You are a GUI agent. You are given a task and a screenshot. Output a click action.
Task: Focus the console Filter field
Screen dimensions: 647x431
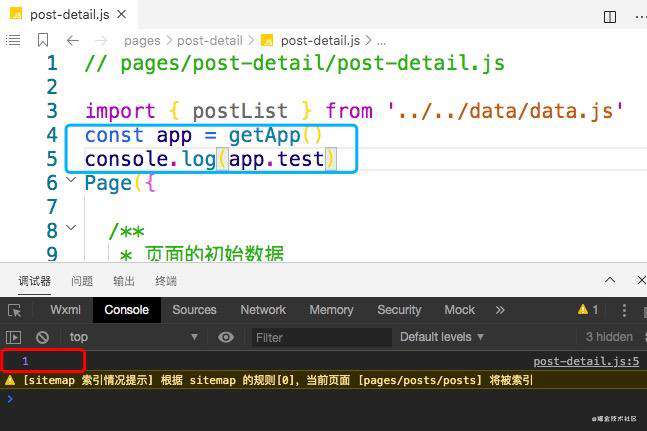click(x=321, y=337)
